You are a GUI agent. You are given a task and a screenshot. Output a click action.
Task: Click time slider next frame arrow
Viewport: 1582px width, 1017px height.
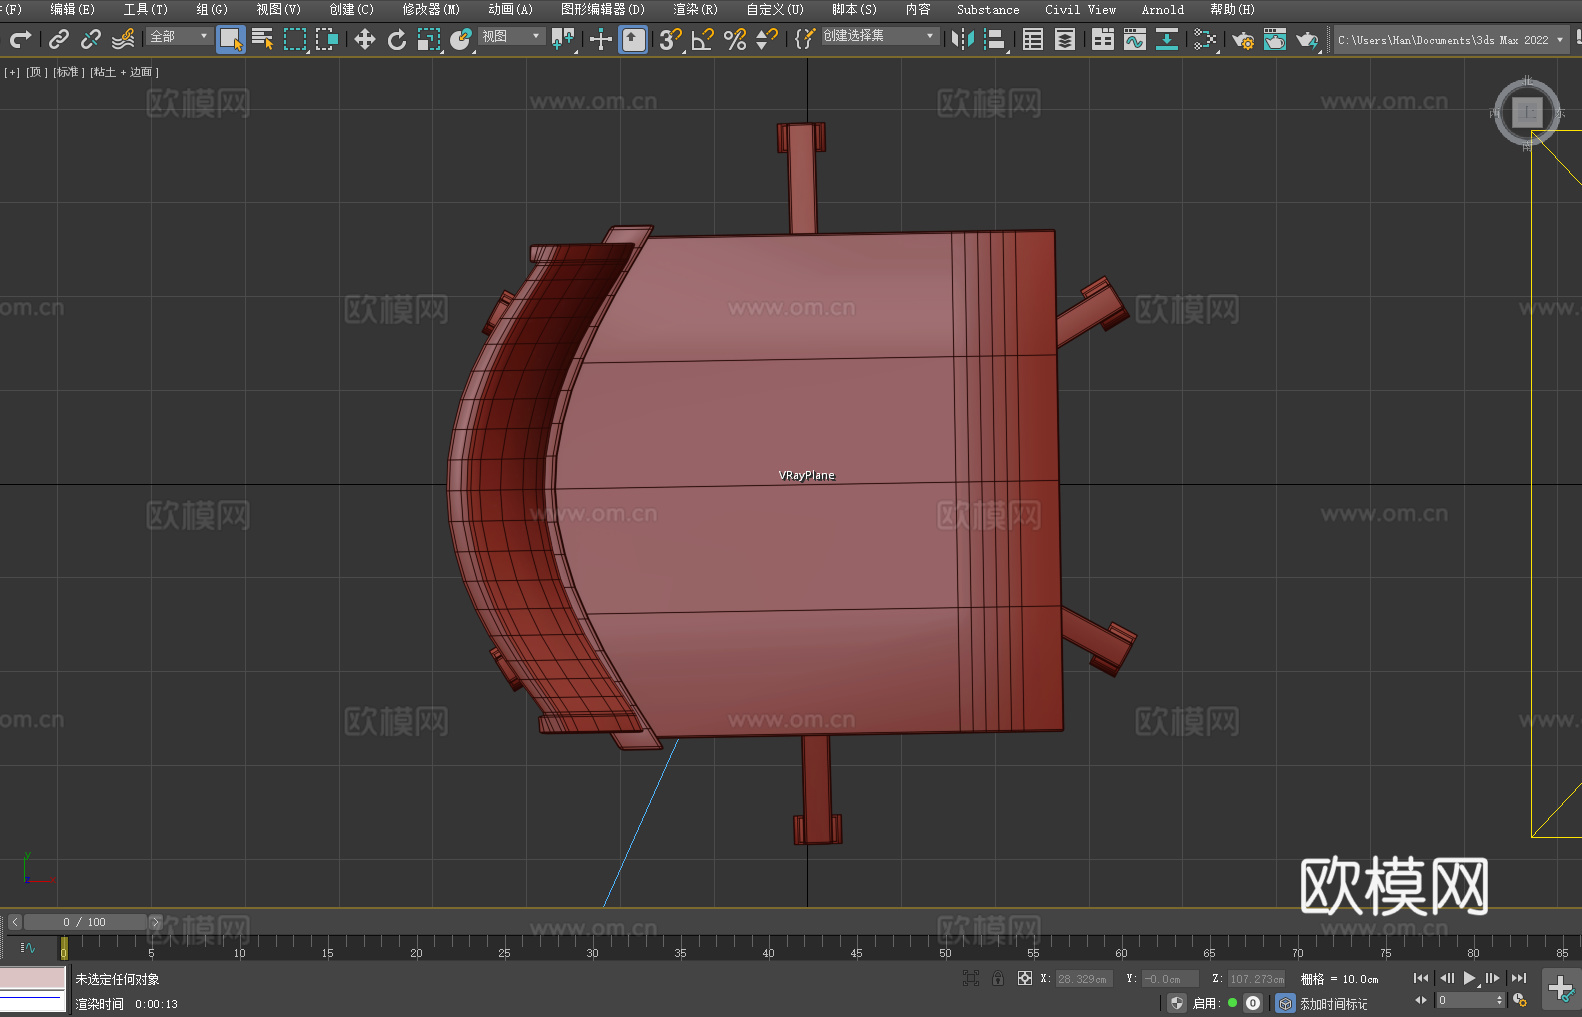tap(155, 922)
